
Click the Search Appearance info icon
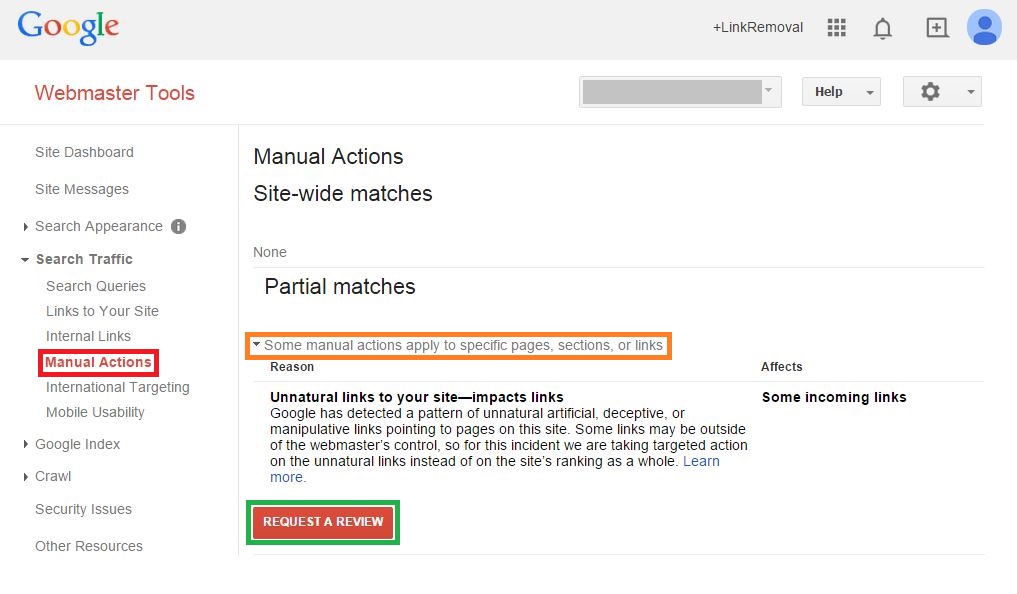tap(179, 226)
